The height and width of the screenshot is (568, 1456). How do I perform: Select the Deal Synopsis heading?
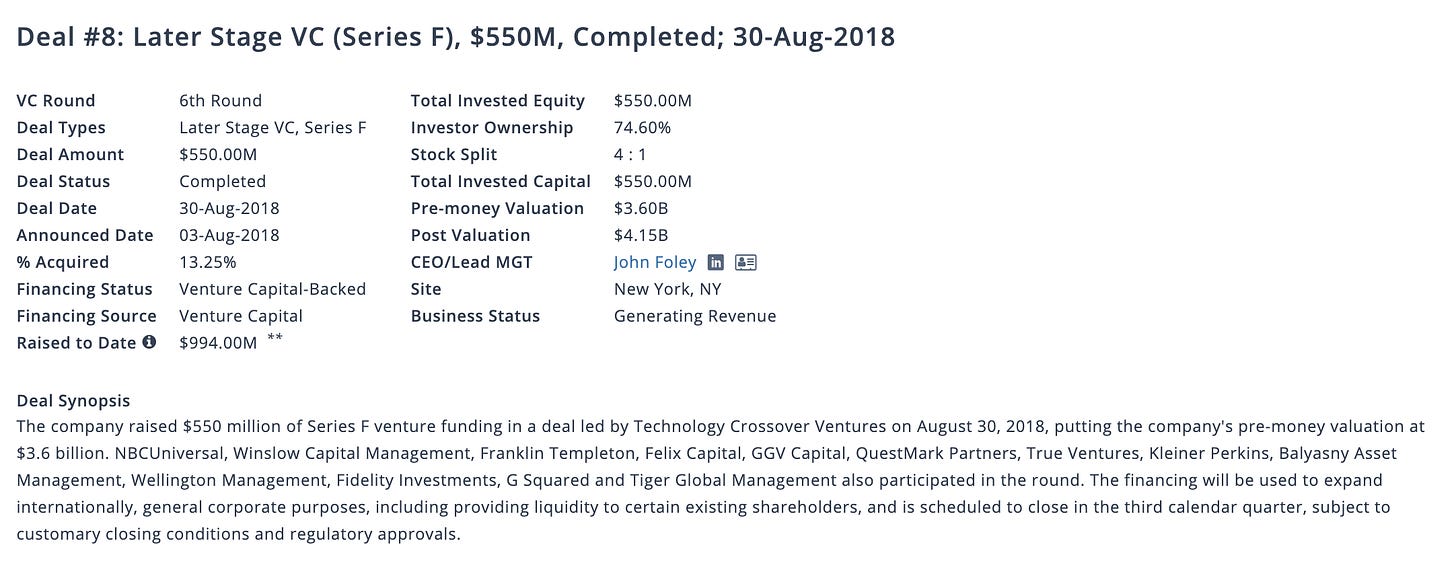[x=73, y=401]
